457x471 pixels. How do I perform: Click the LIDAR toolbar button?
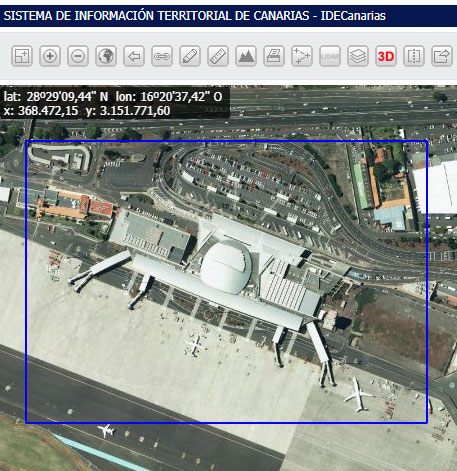point(330,56)
